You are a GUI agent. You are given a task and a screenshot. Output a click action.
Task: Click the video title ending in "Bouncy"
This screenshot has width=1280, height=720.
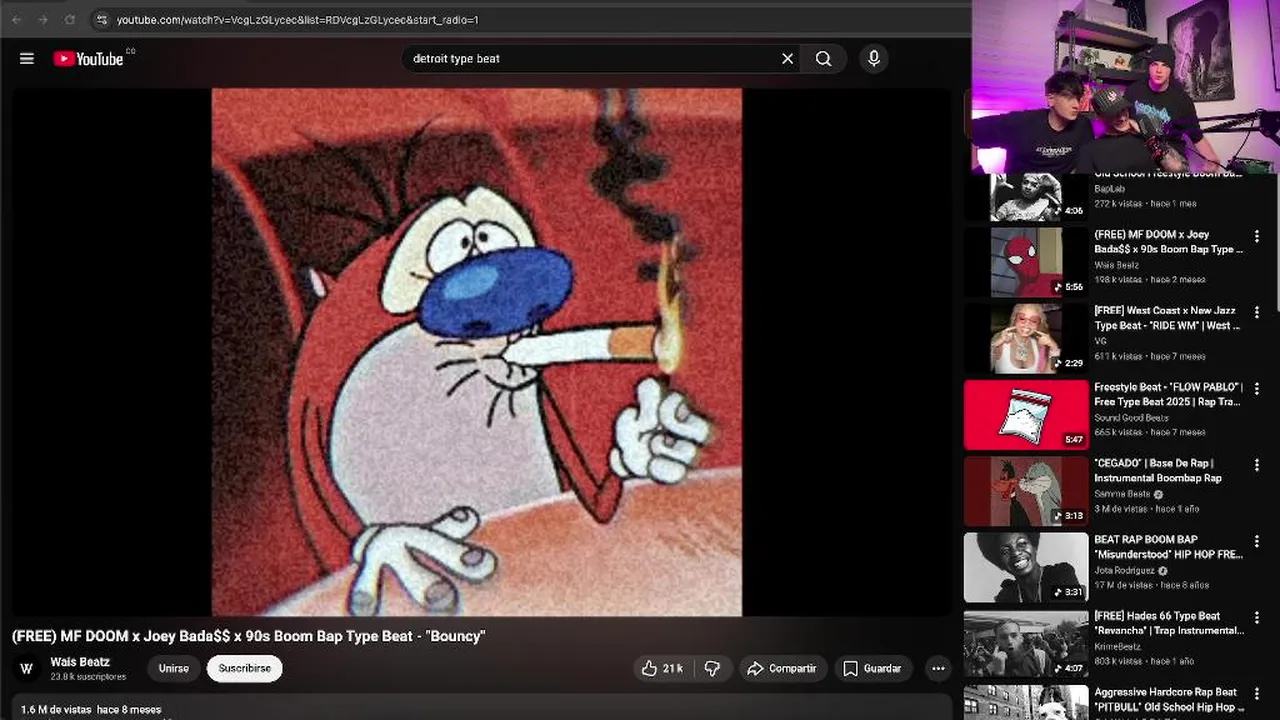pos(249,636)
